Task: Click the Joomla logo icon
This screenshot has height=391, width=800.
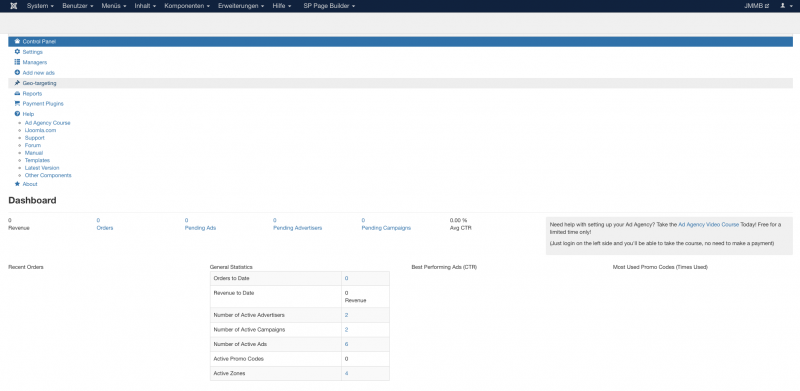Action: [x=13, y=6]
